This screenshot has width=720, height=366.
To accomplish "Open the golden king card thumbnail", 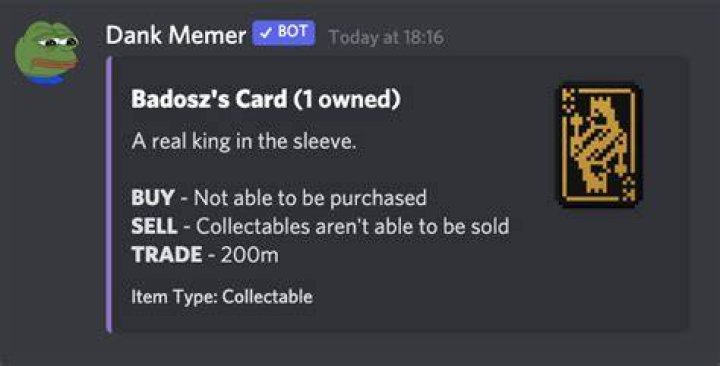I will pos(599,145).
